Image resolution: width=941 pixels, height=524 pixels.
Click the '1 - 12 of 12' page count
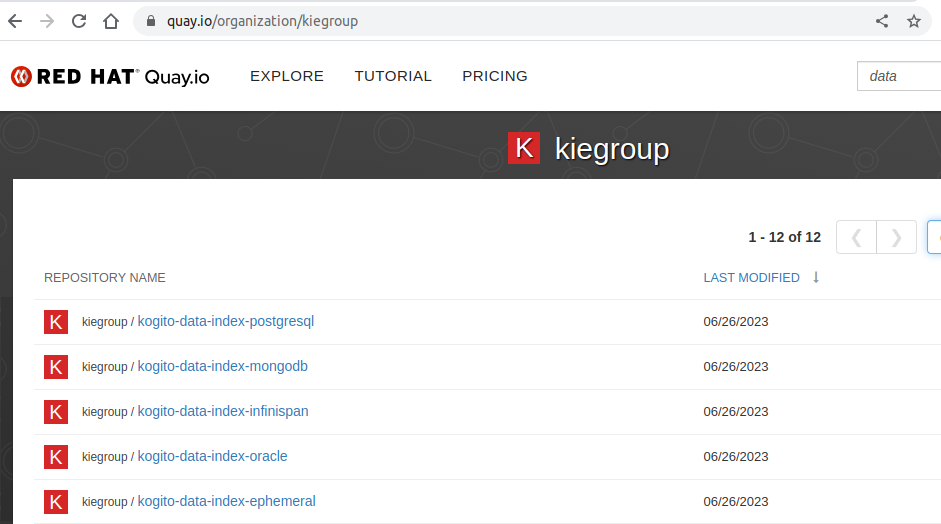point(784,237)
